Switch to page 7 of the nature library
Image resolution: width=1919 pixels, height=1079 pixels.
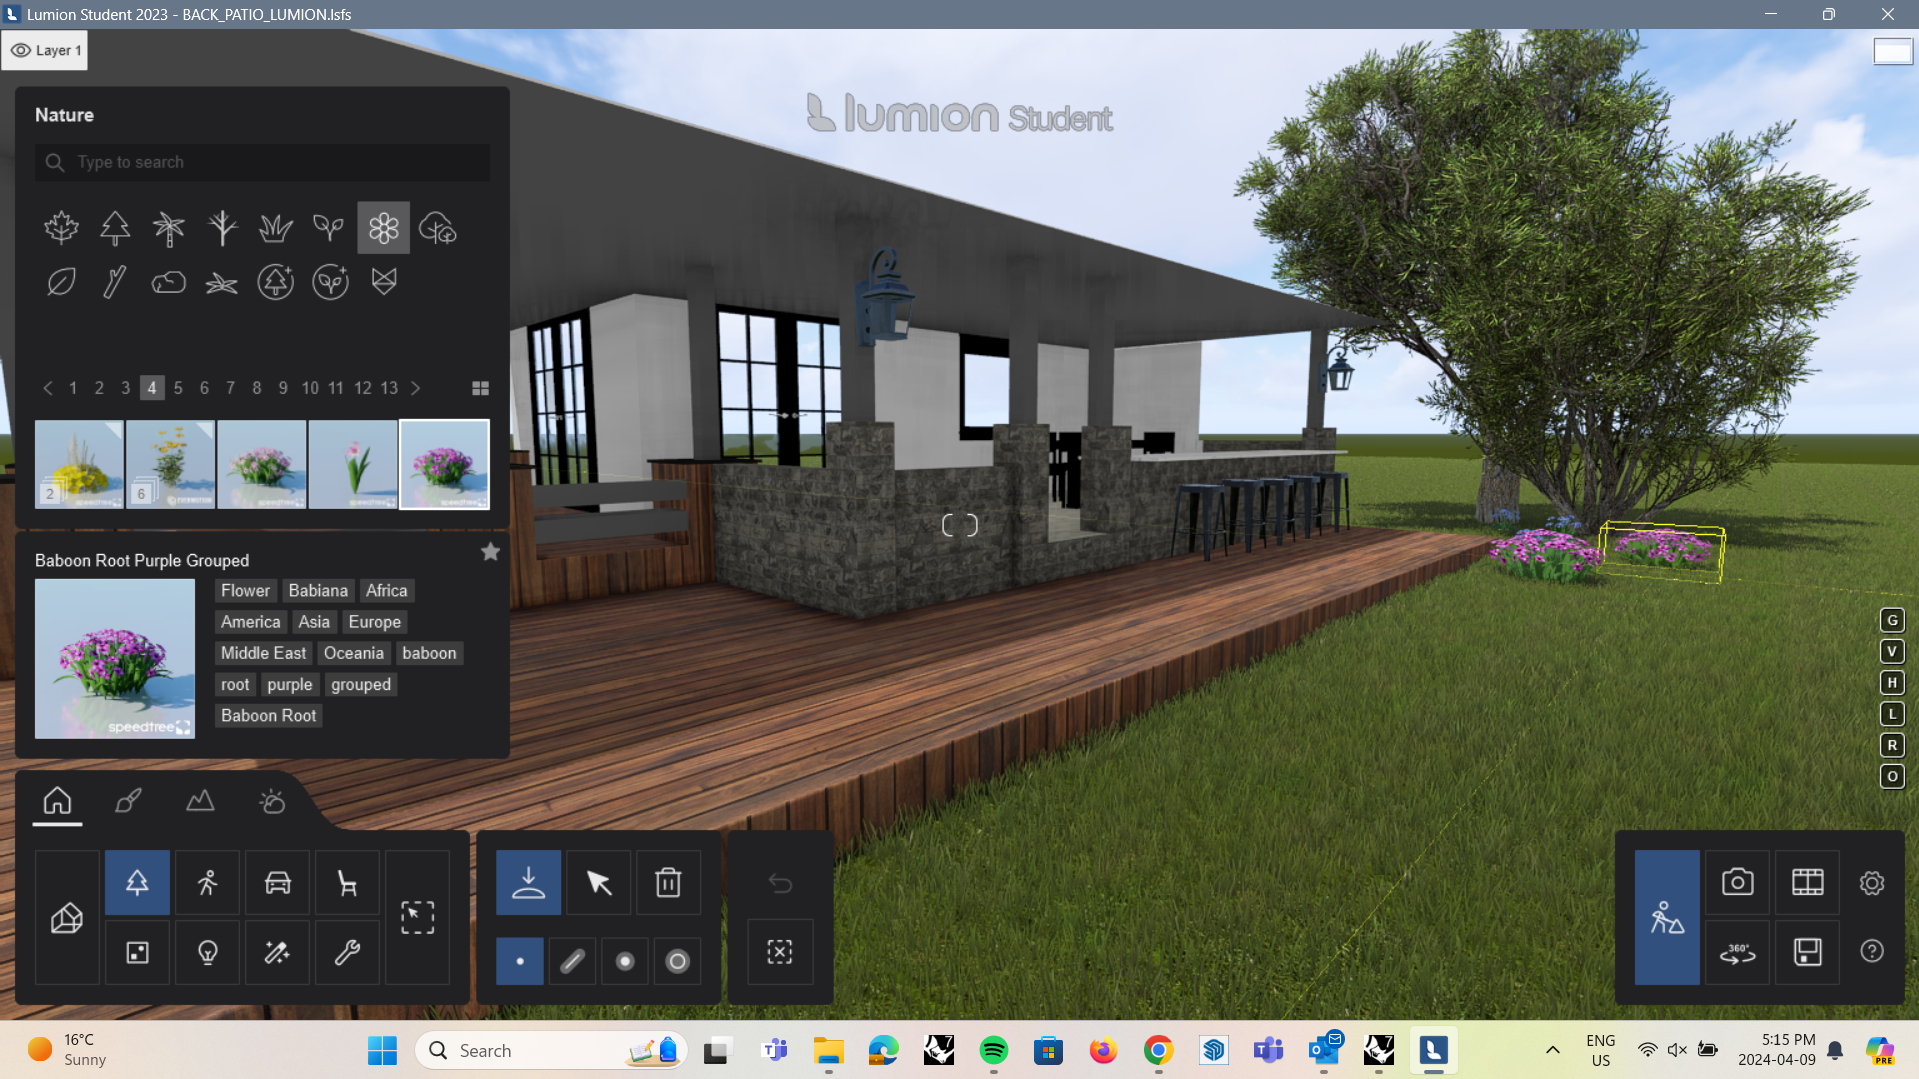tap(230, 388)
